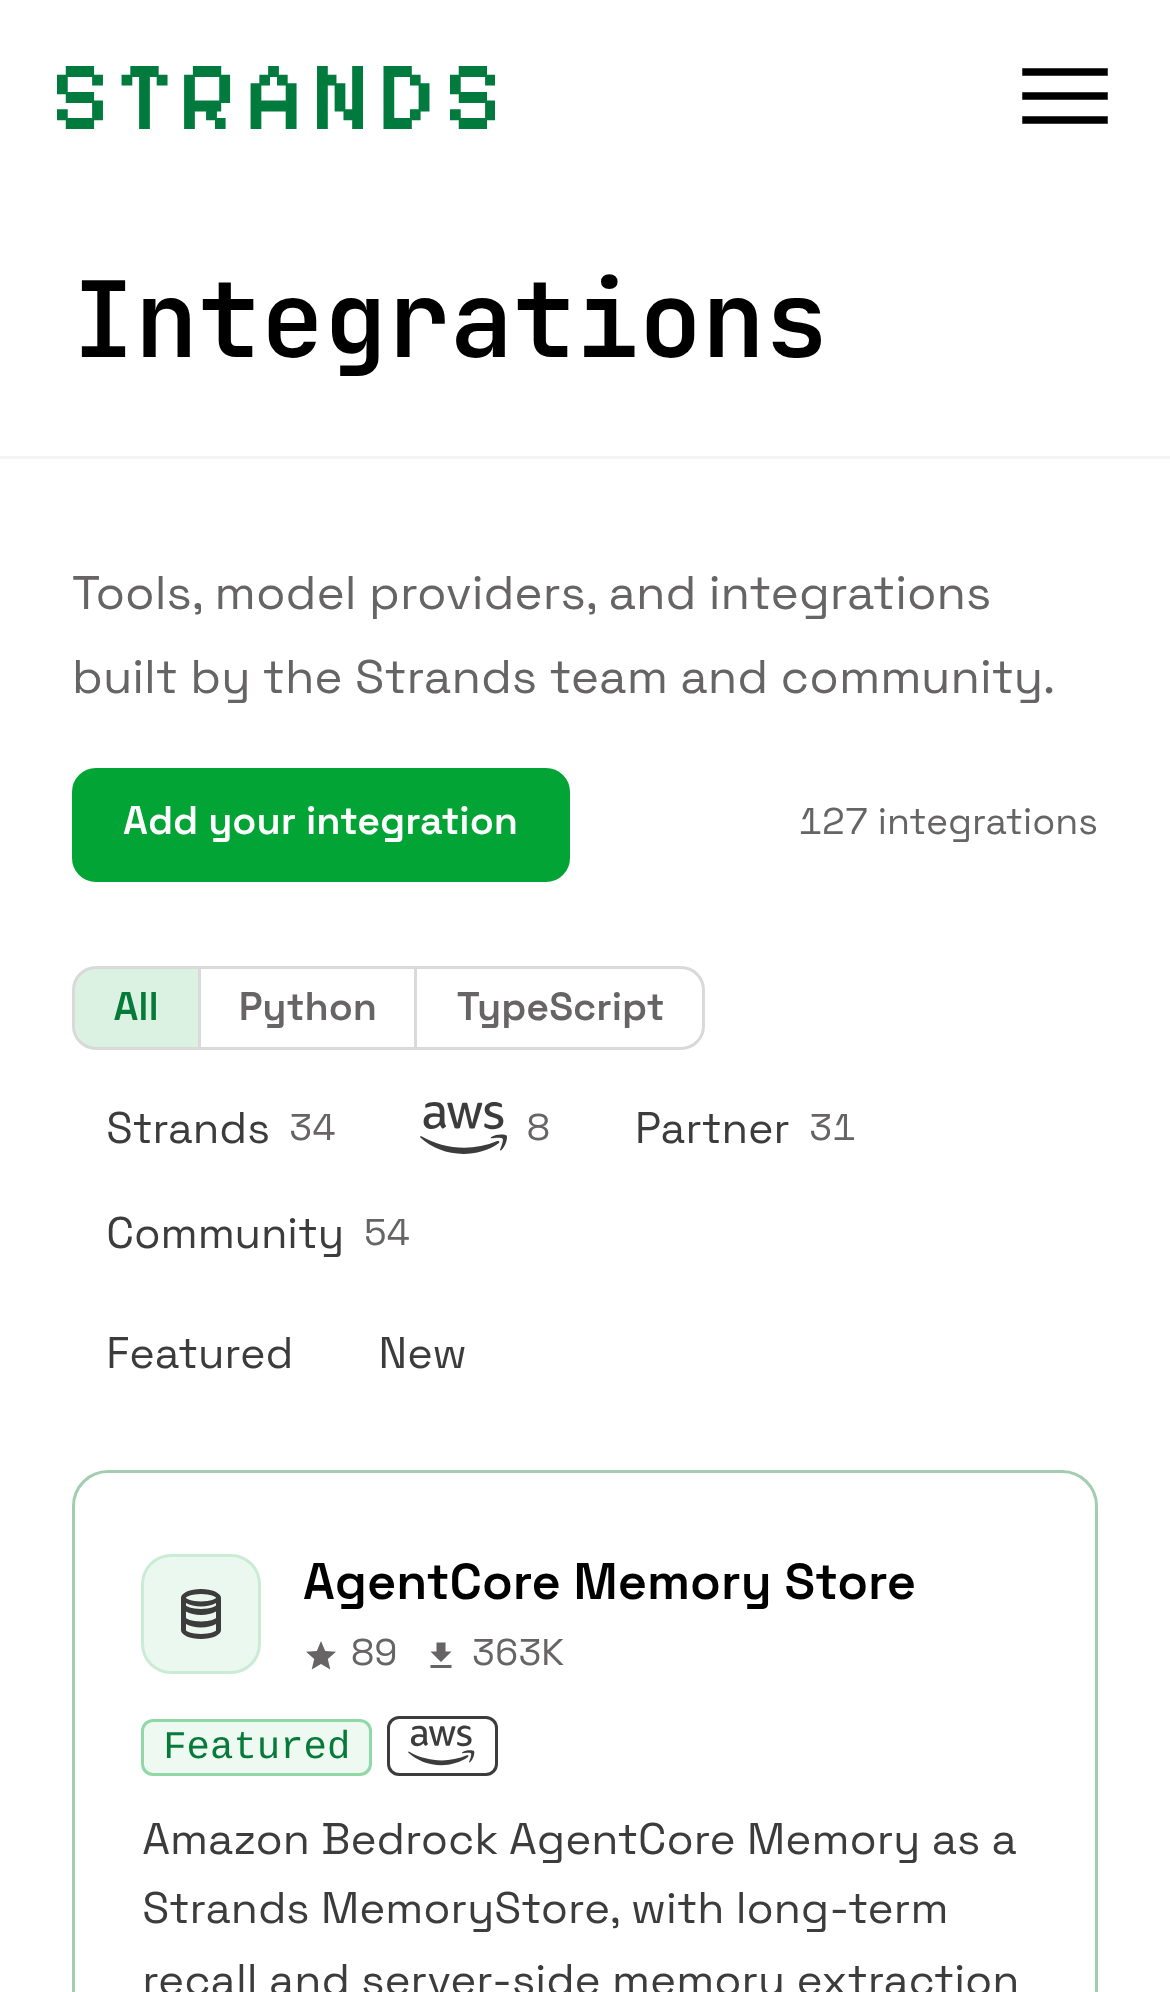Show only Featured integrations
The image size is (1170, 1992).
point(199,1353)
